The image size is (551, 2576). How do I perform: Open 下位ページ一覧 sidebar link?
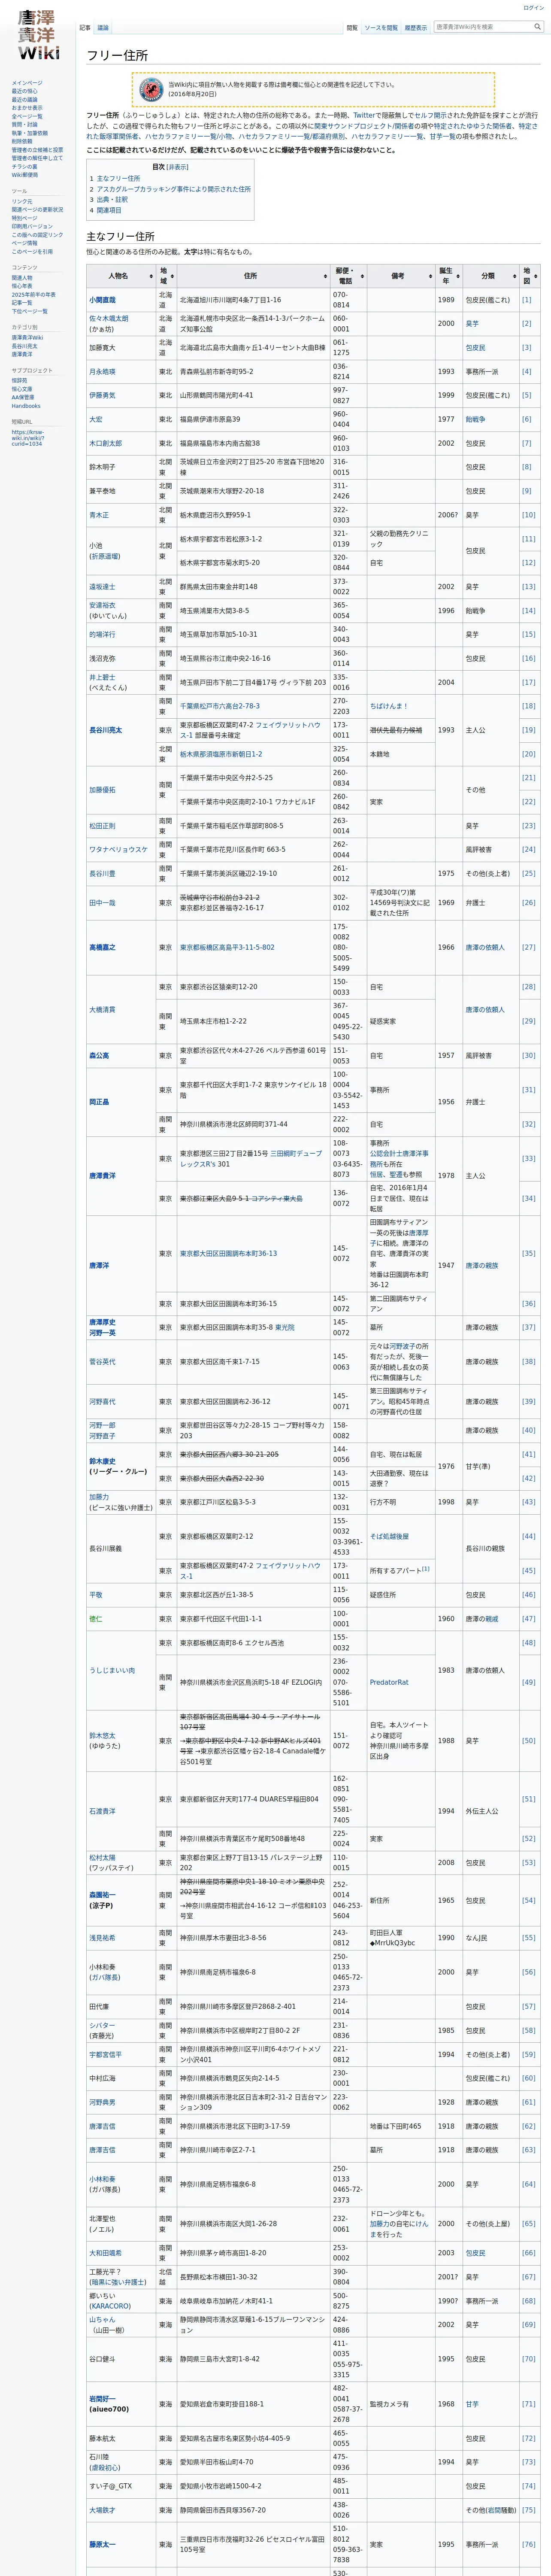click(30, 311)
